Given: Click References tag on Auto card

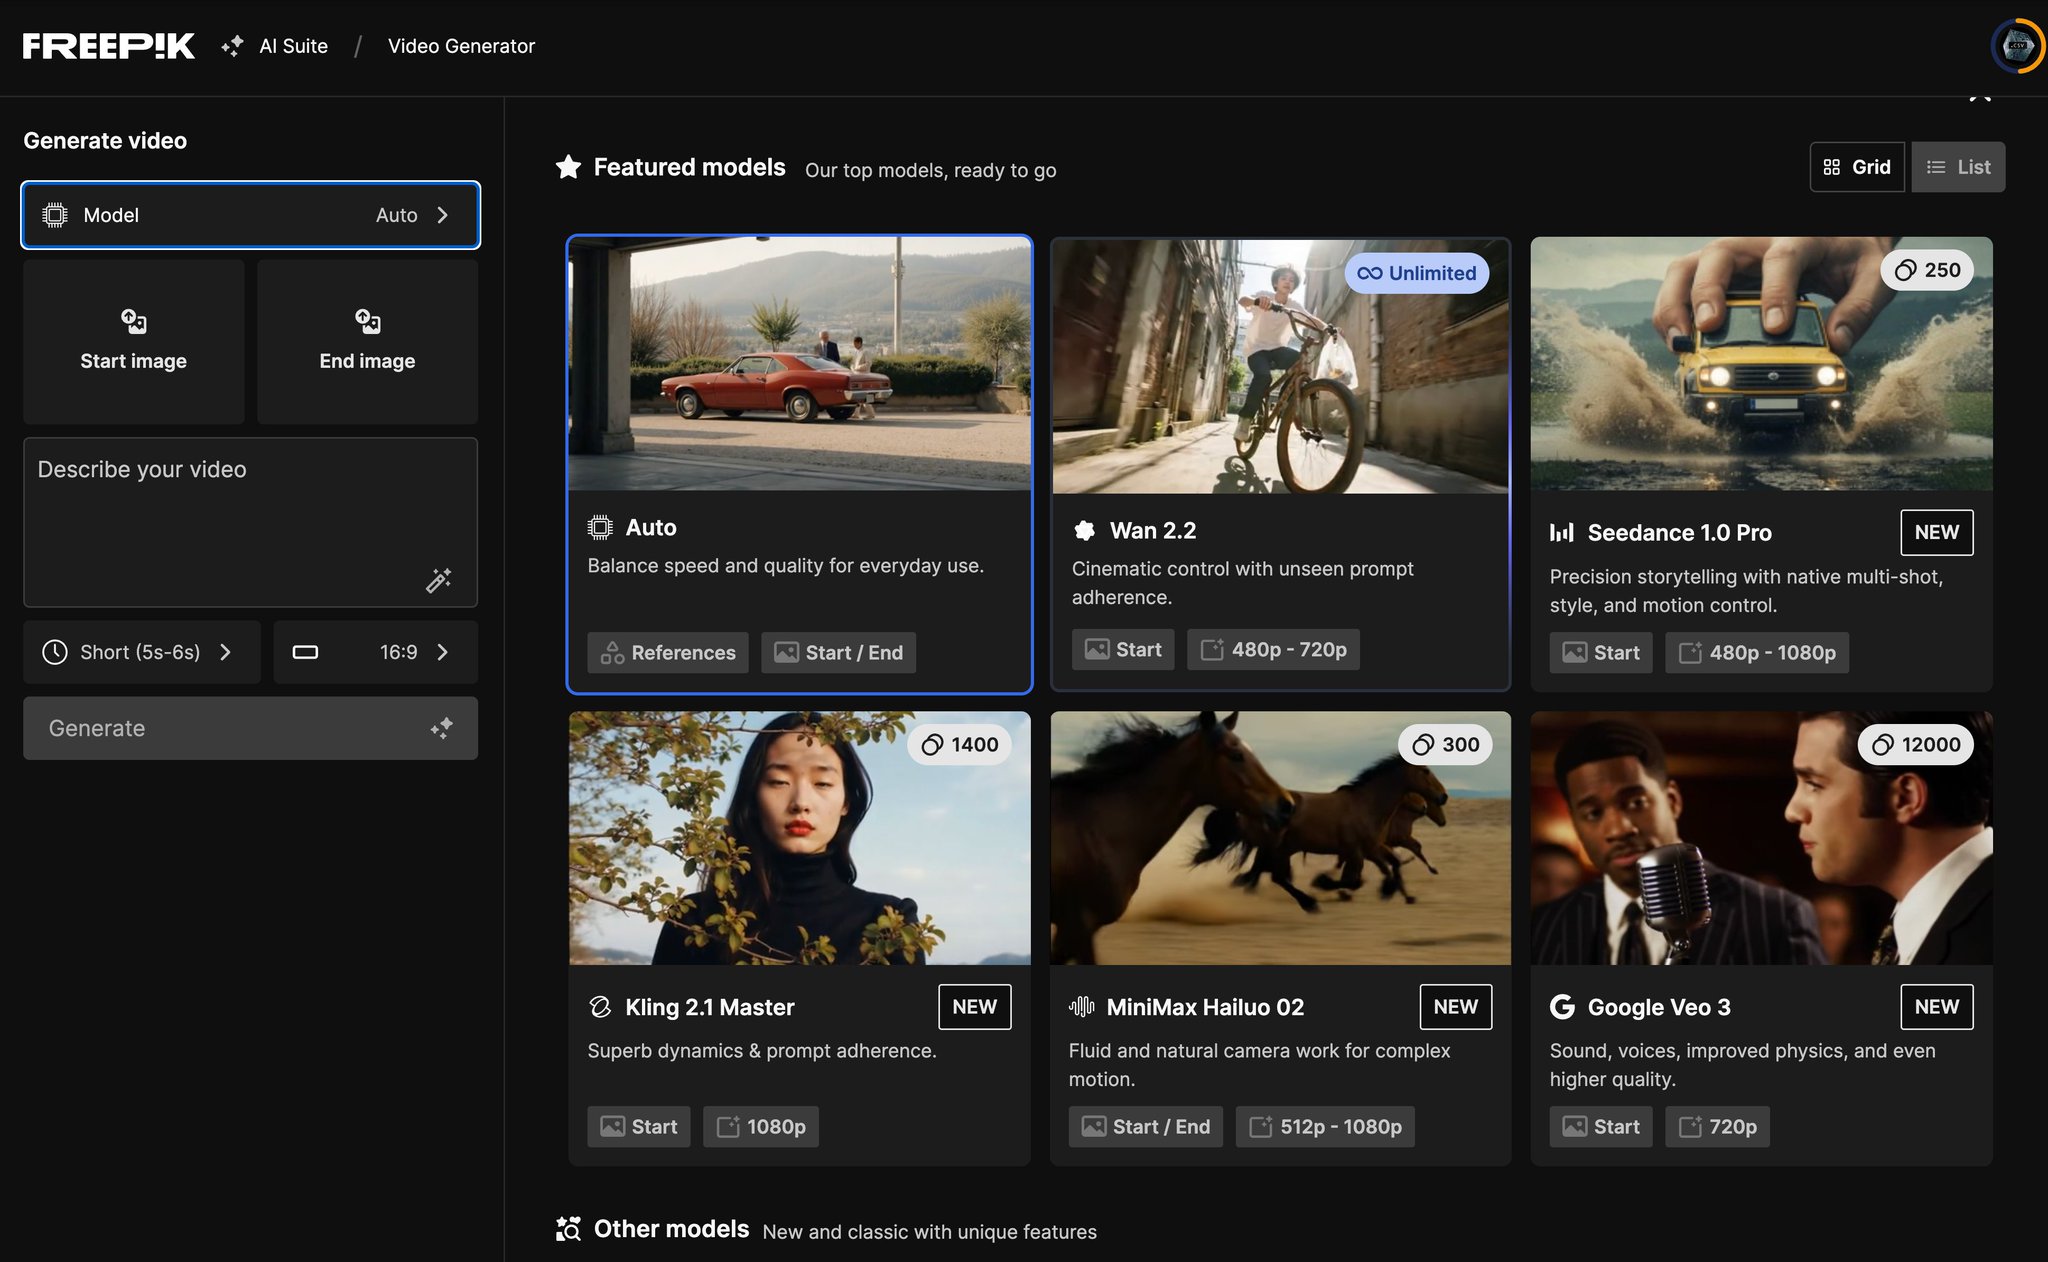Looking at the screenshot, I should click(x=668, y=652).
